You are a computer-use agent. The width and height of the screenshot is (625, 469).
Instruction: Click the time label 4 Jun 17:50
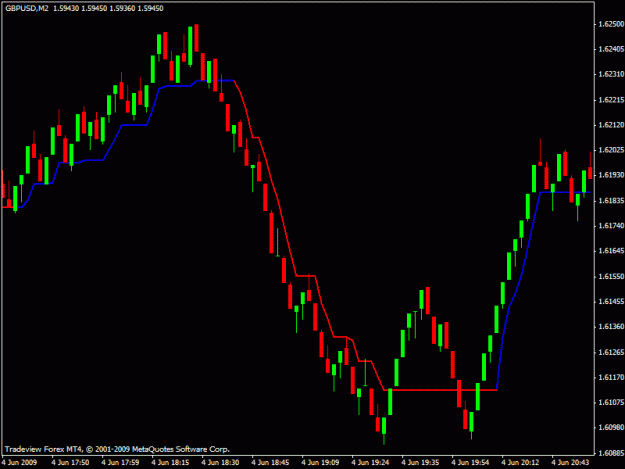coord(70,463)
